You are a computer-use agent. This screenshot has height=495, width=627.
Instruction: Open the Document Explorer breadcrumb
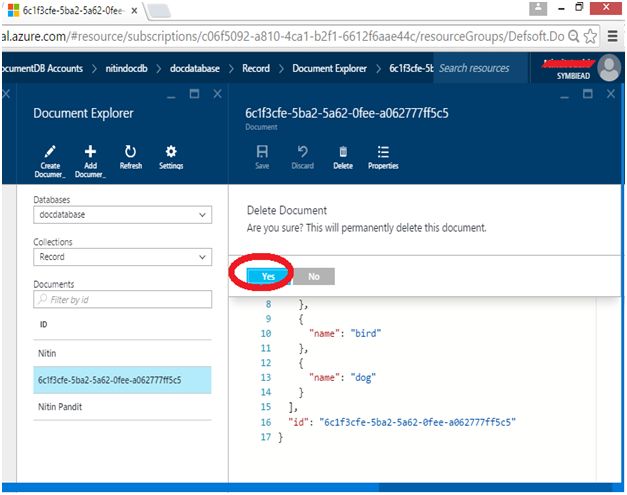[329, 68]
